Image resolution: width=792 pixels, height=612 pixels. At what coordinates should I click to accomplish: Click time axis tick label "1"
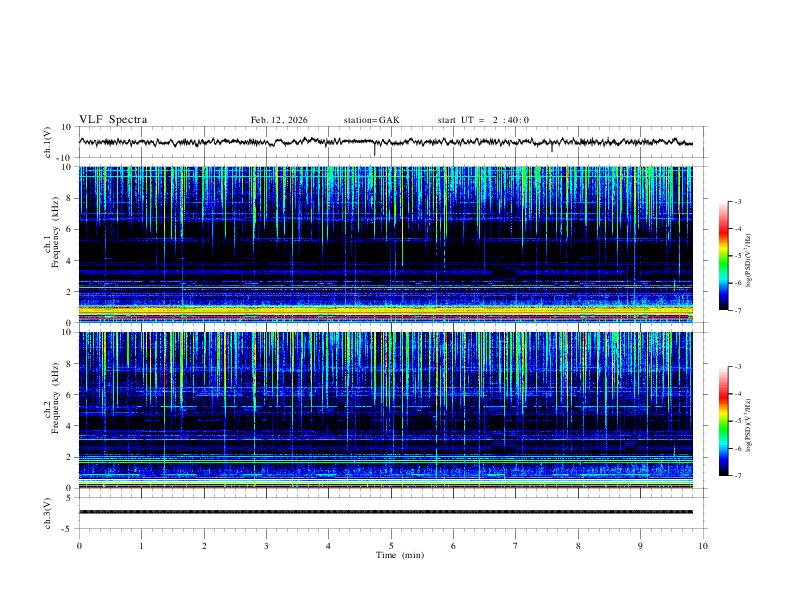pos(141,546)
